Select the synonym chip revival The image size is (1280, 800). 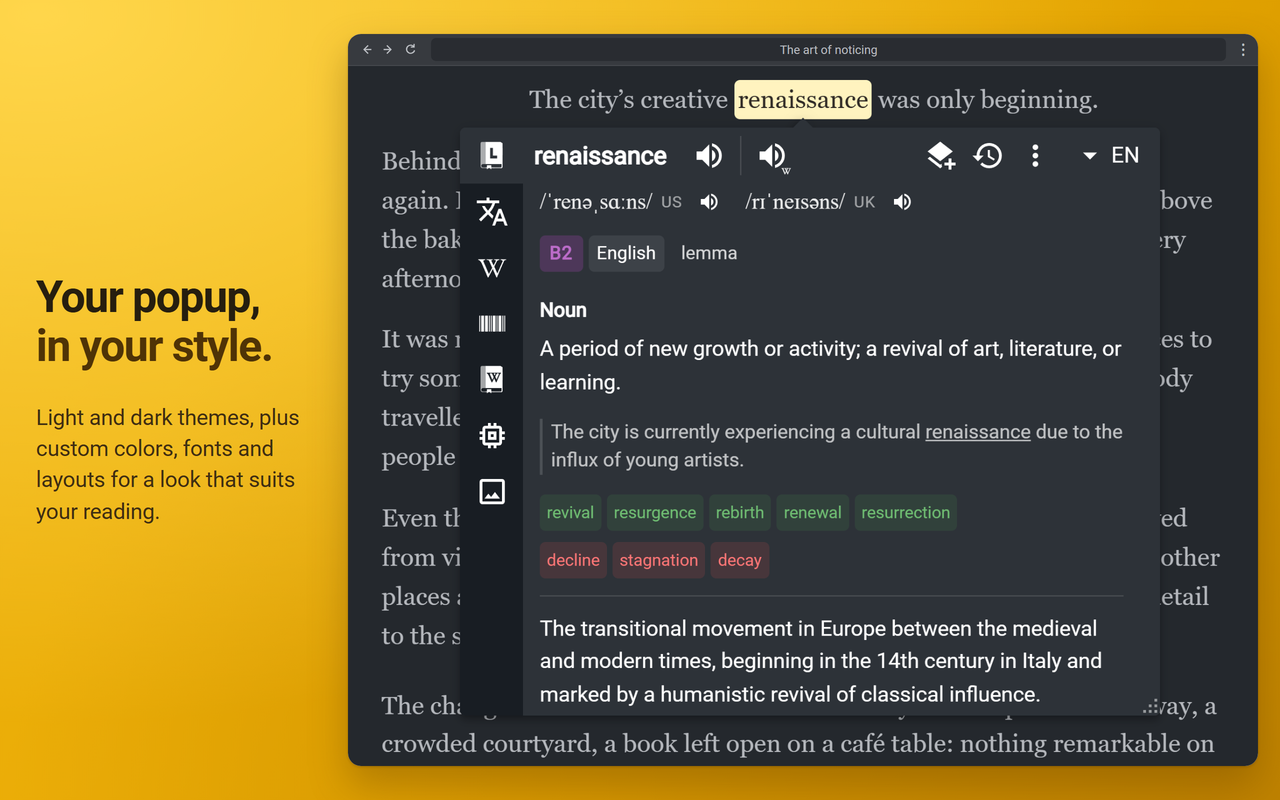(570, 513)
